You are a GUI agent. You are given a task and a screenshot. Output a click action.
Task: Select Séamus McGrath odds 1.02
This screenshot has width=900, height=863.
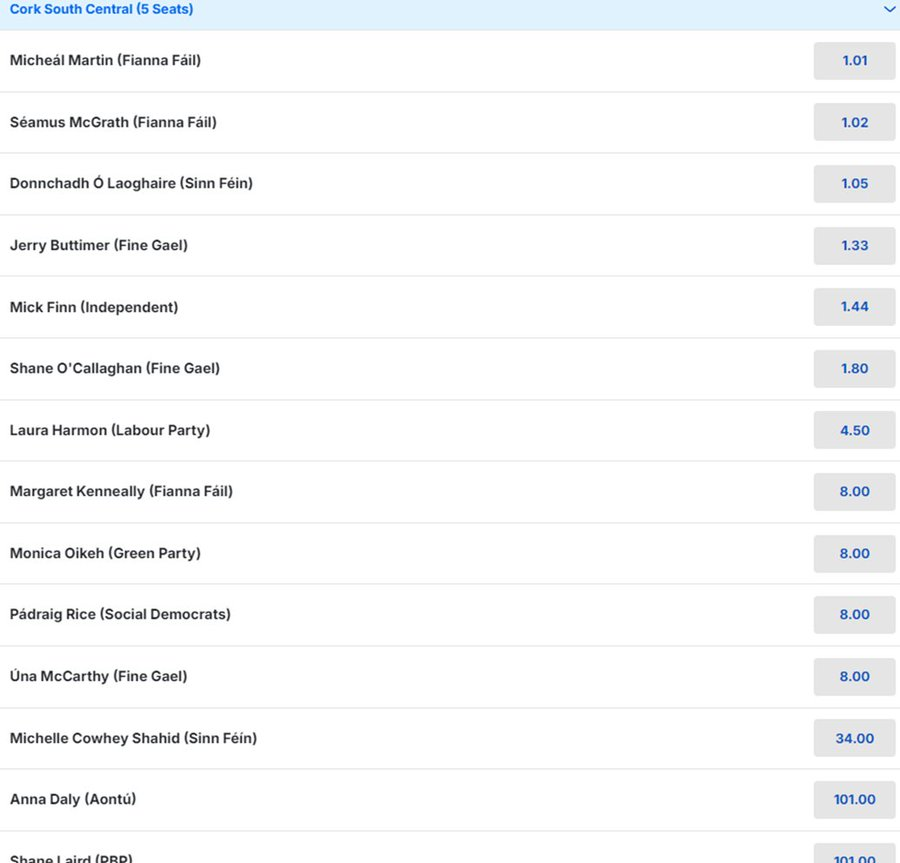[854, 122]
